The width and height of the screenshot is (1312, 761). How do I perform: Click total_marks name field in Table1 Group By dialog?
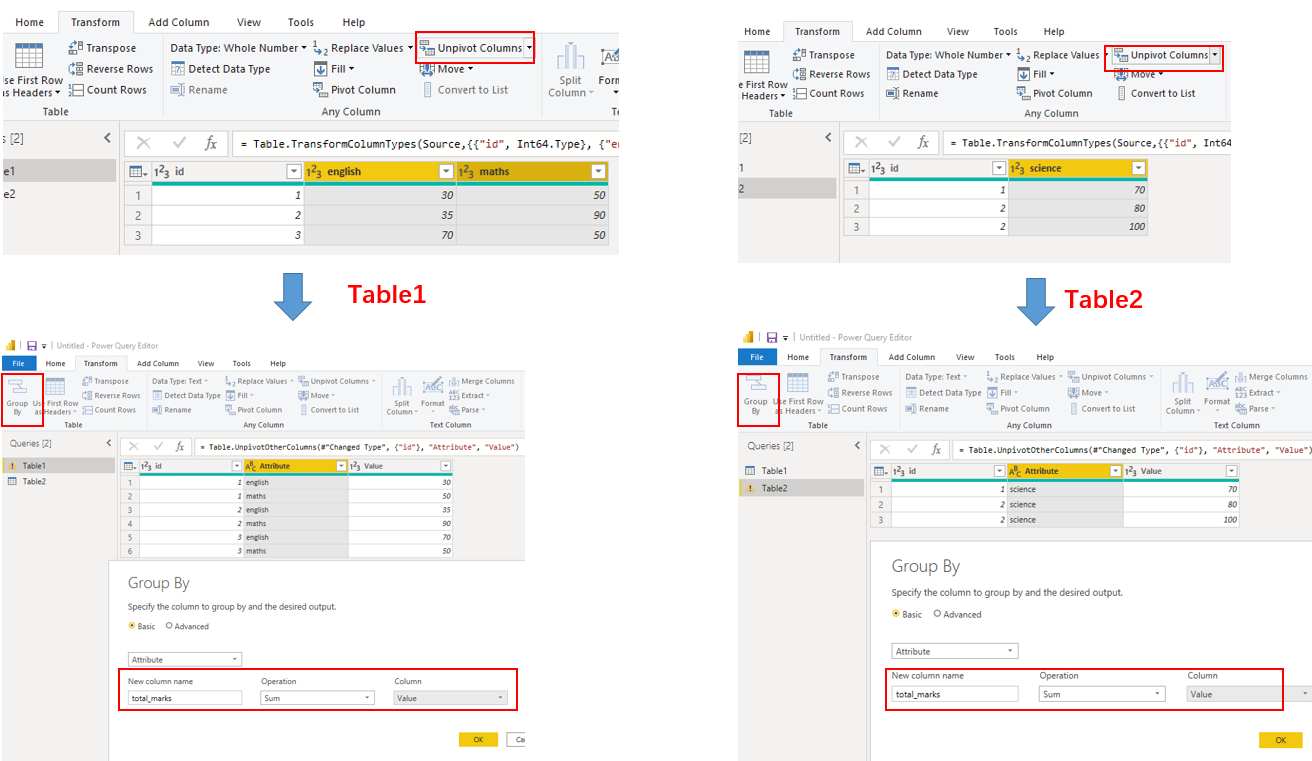pyautogui.click(x=185, y=698)
